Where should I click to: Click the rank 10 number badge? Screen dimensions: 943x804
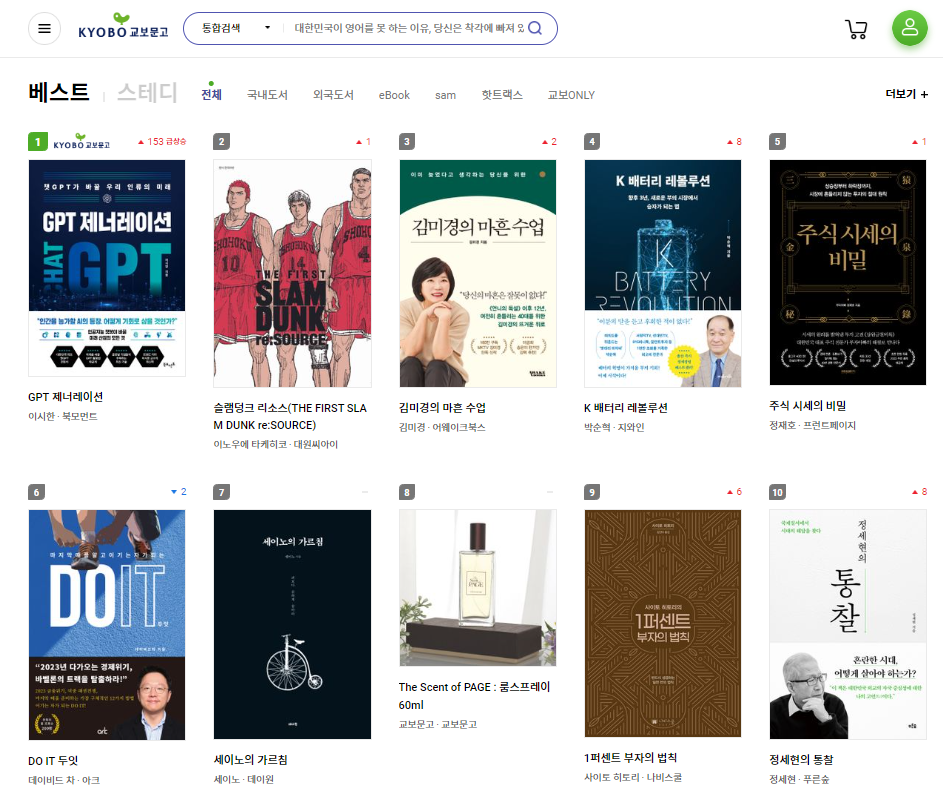(777, 493)
